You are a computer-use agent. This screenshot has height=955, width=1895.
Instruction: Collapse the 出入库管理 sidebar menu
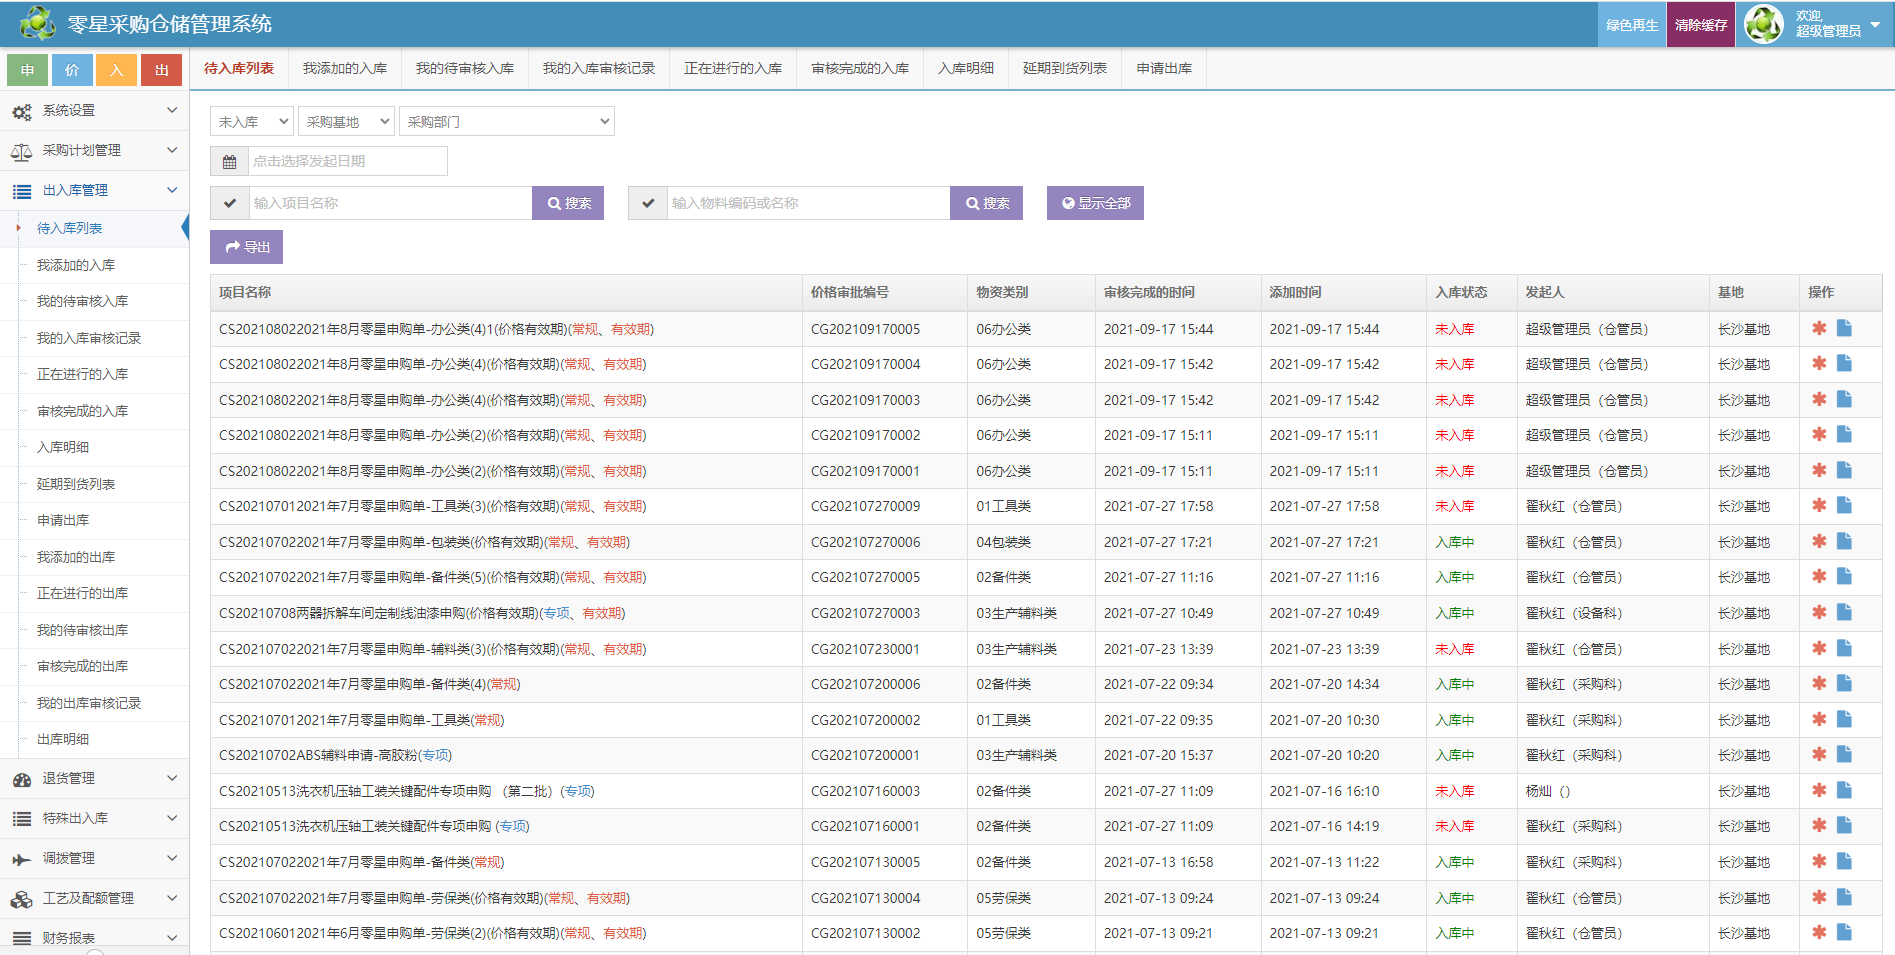[x=94, y=190]
